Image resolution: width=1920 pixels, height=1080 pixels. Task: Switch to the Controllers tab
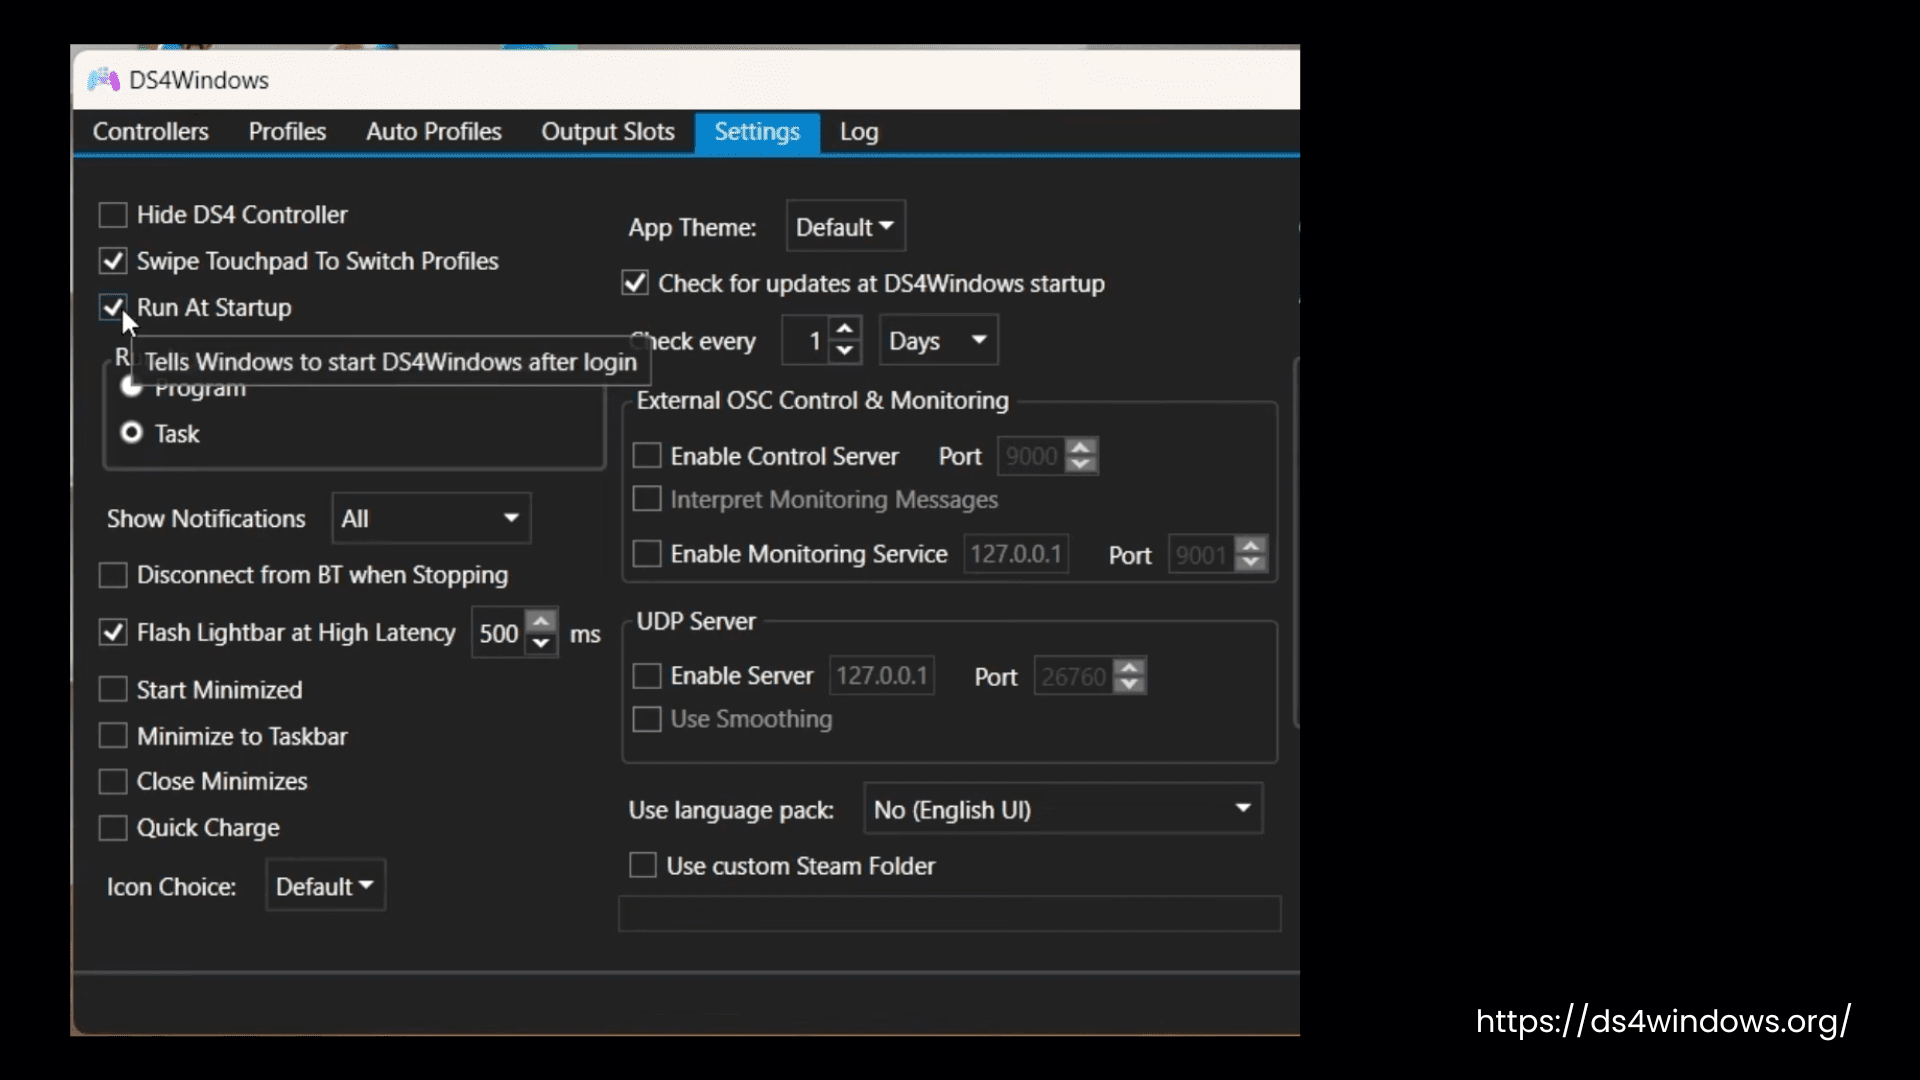coord(151,132)
